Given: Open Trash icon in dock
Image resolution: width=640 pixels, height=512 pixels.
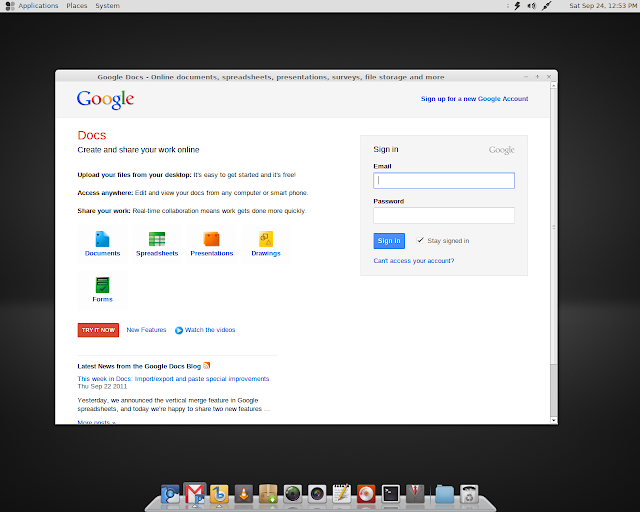Looking at the screenshot, I should point(469,494).
